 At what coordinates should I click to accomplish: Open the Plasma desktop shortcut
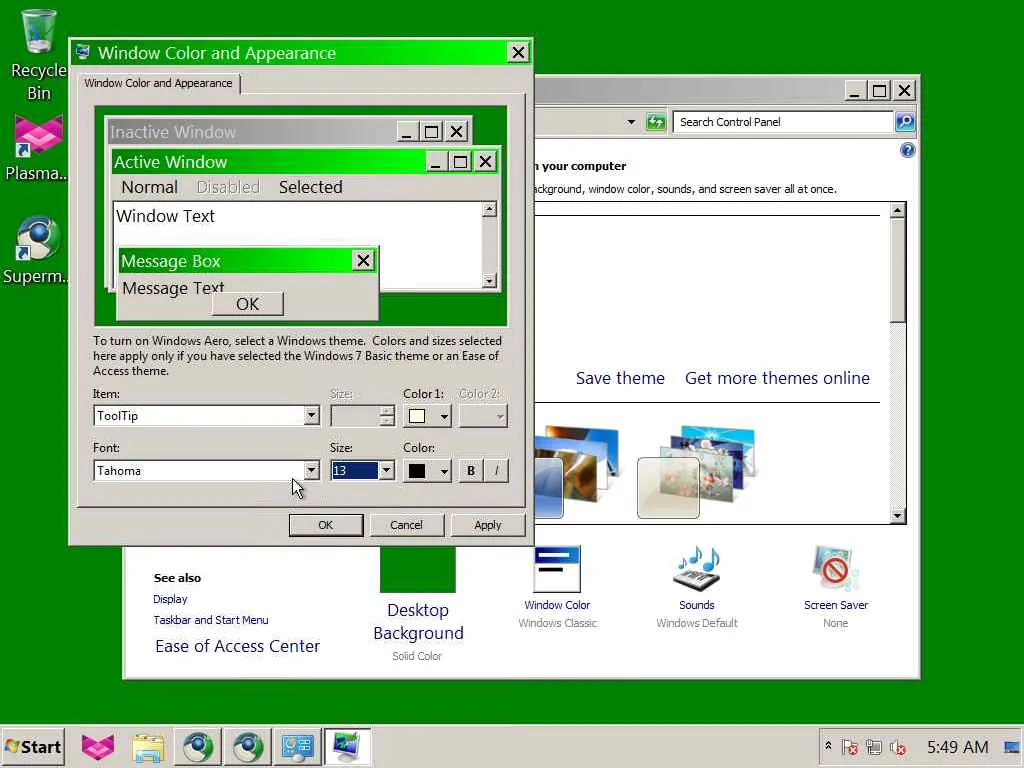tap(37, 147)
